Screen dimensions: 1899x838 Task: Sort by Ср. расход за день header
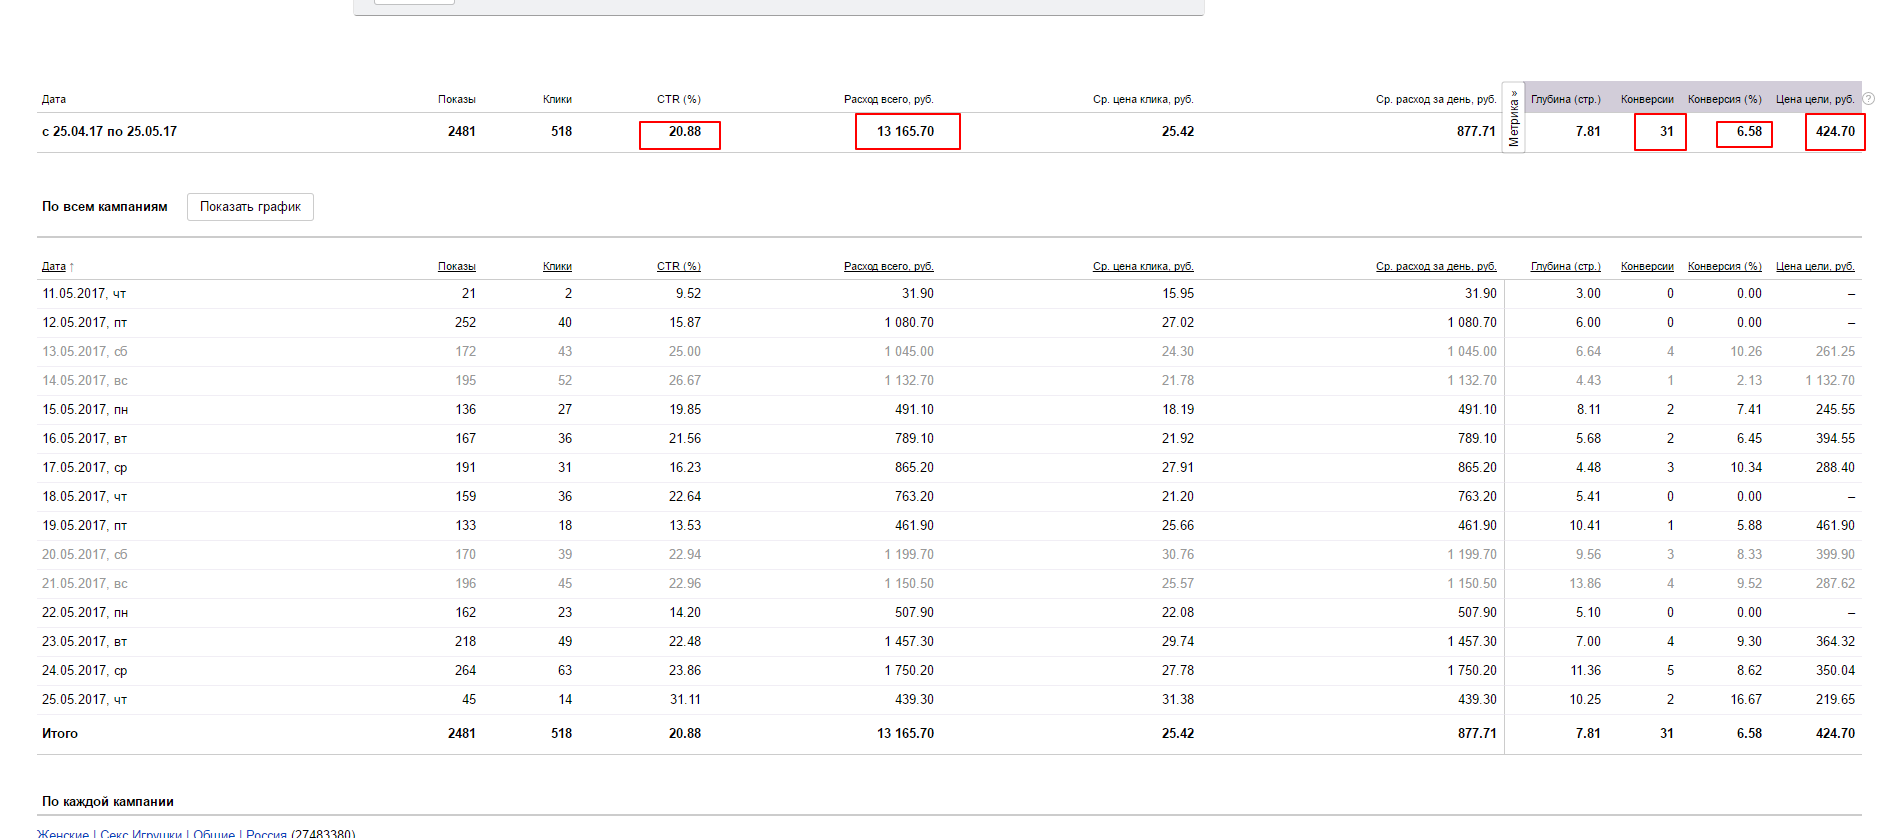pyautogui.click(x=1435, y=266)
